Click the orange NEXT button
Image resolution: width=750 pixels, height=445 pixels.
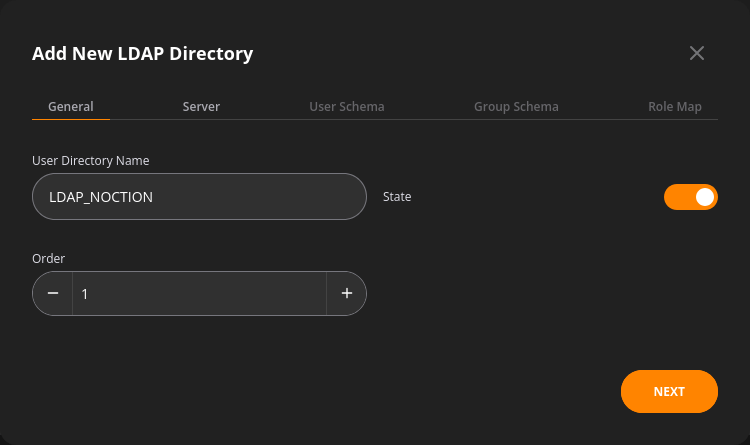tap(669, 391)
